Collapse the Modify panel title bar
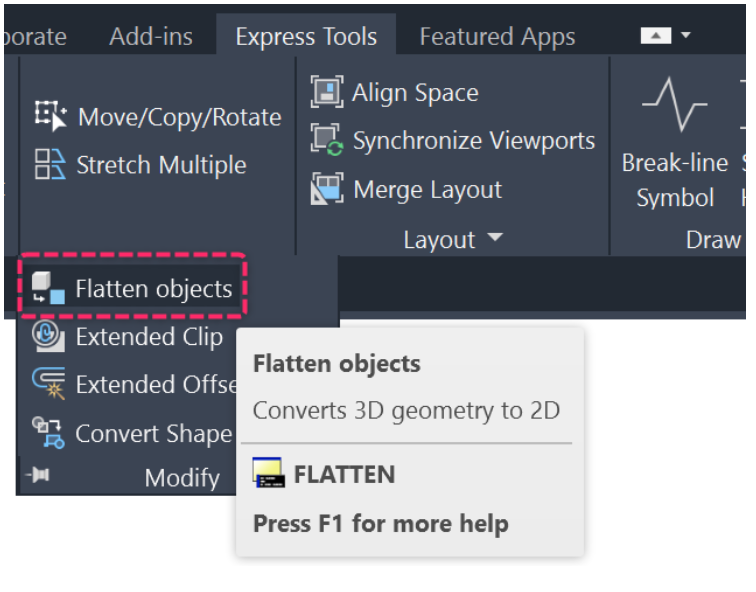Image resolution: width=756 pixels, height=592 pixels. [181, 477]
